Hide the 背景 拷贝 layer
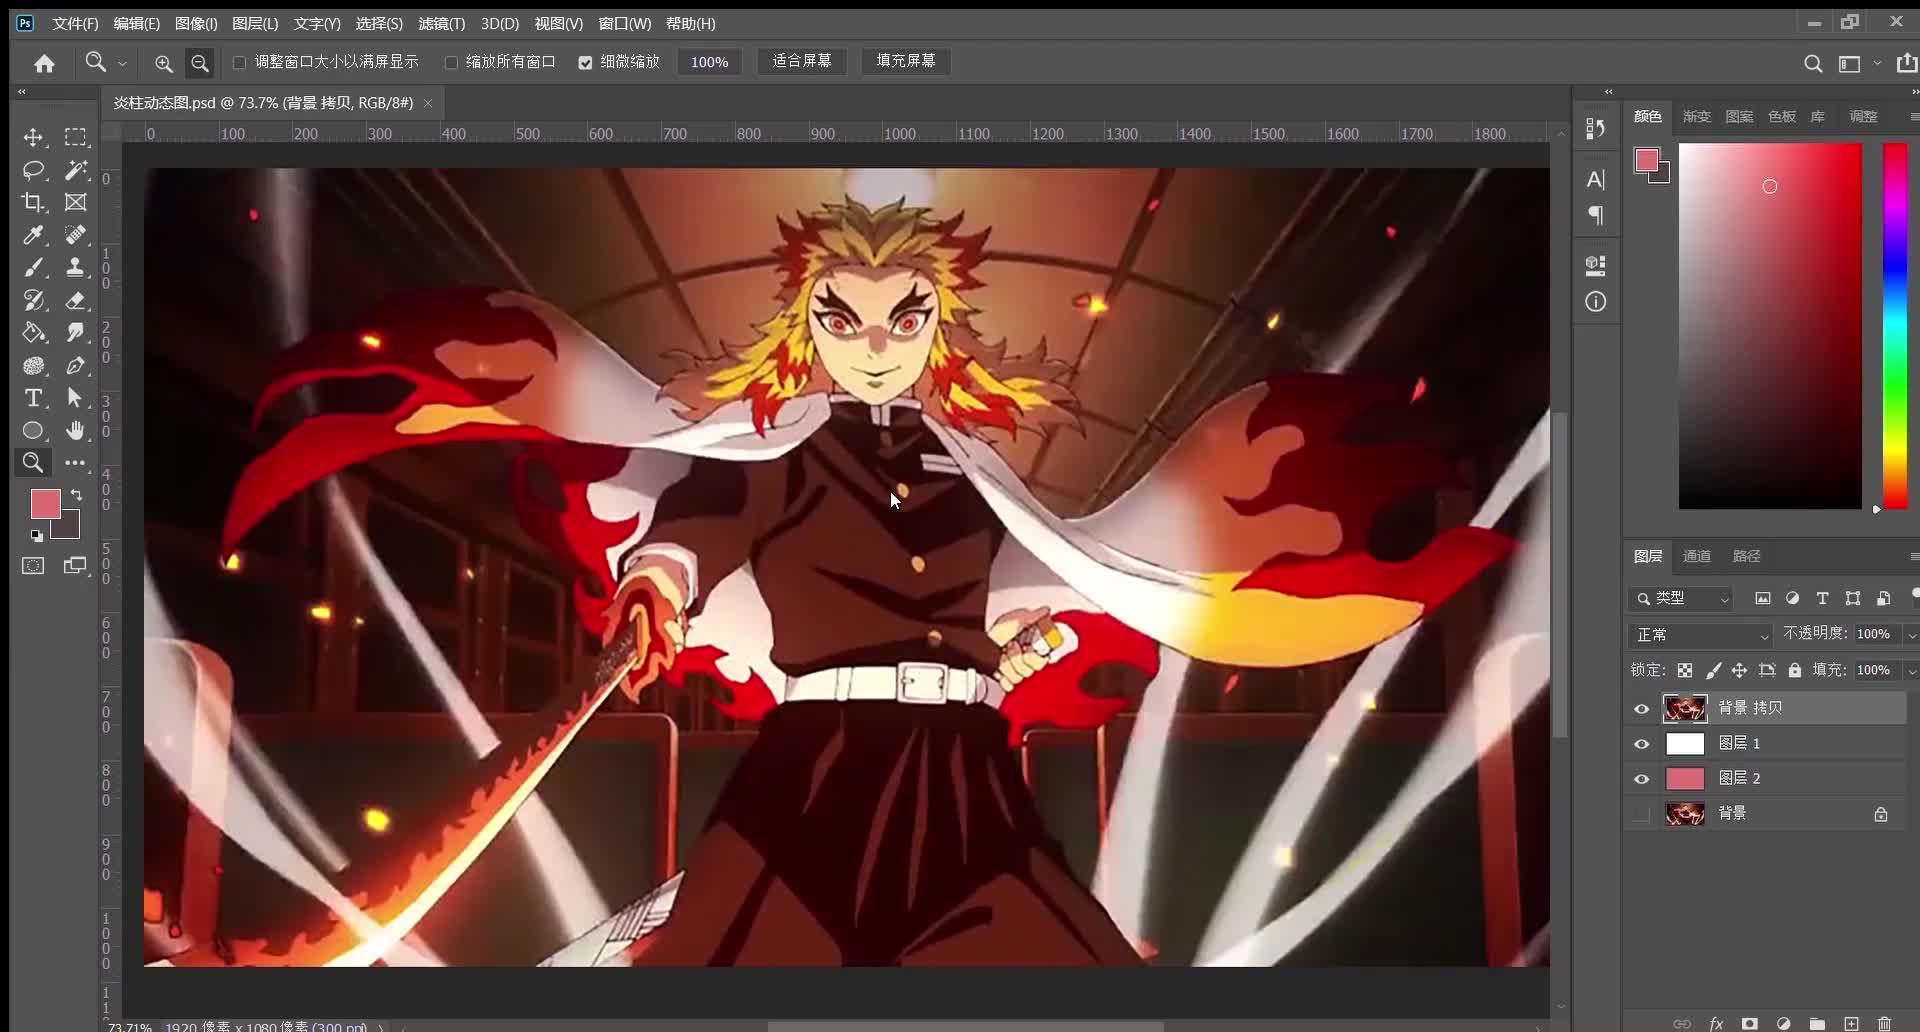Viewport: 1920px width, 1032px height. pos(1641,708)
